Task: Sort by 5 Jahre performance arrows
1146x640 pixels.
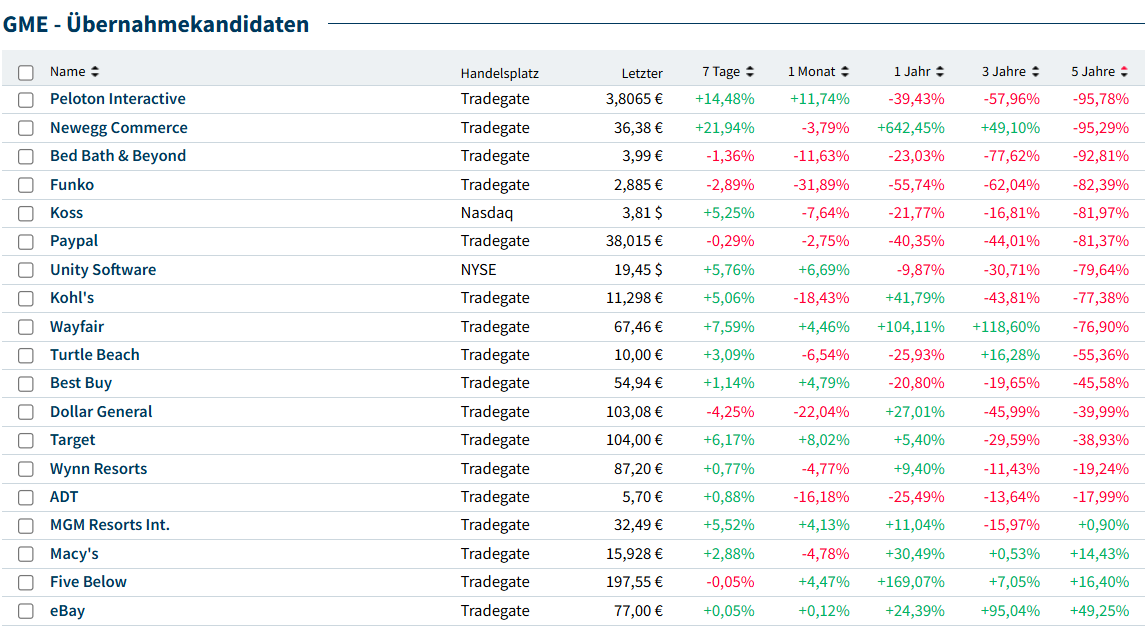Action: pyautogui.click(x=1124, y=72)
